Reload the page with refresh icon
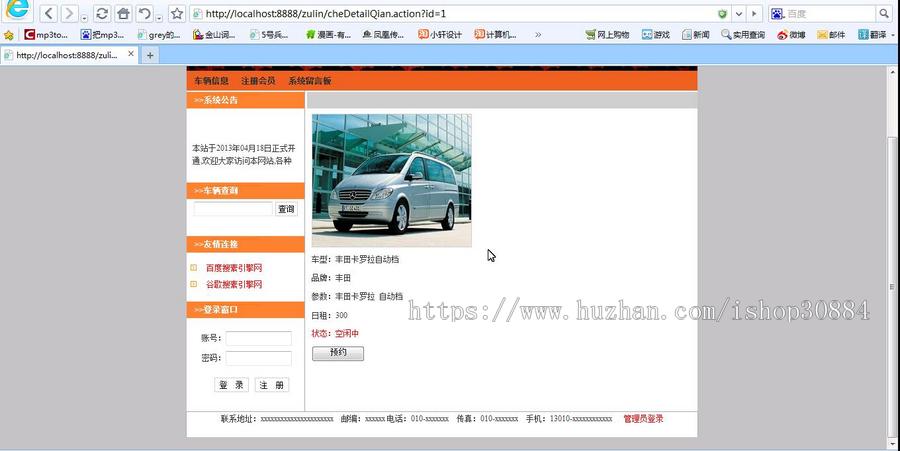Screen dimensions: 900x451 click(x=102, y=13)
